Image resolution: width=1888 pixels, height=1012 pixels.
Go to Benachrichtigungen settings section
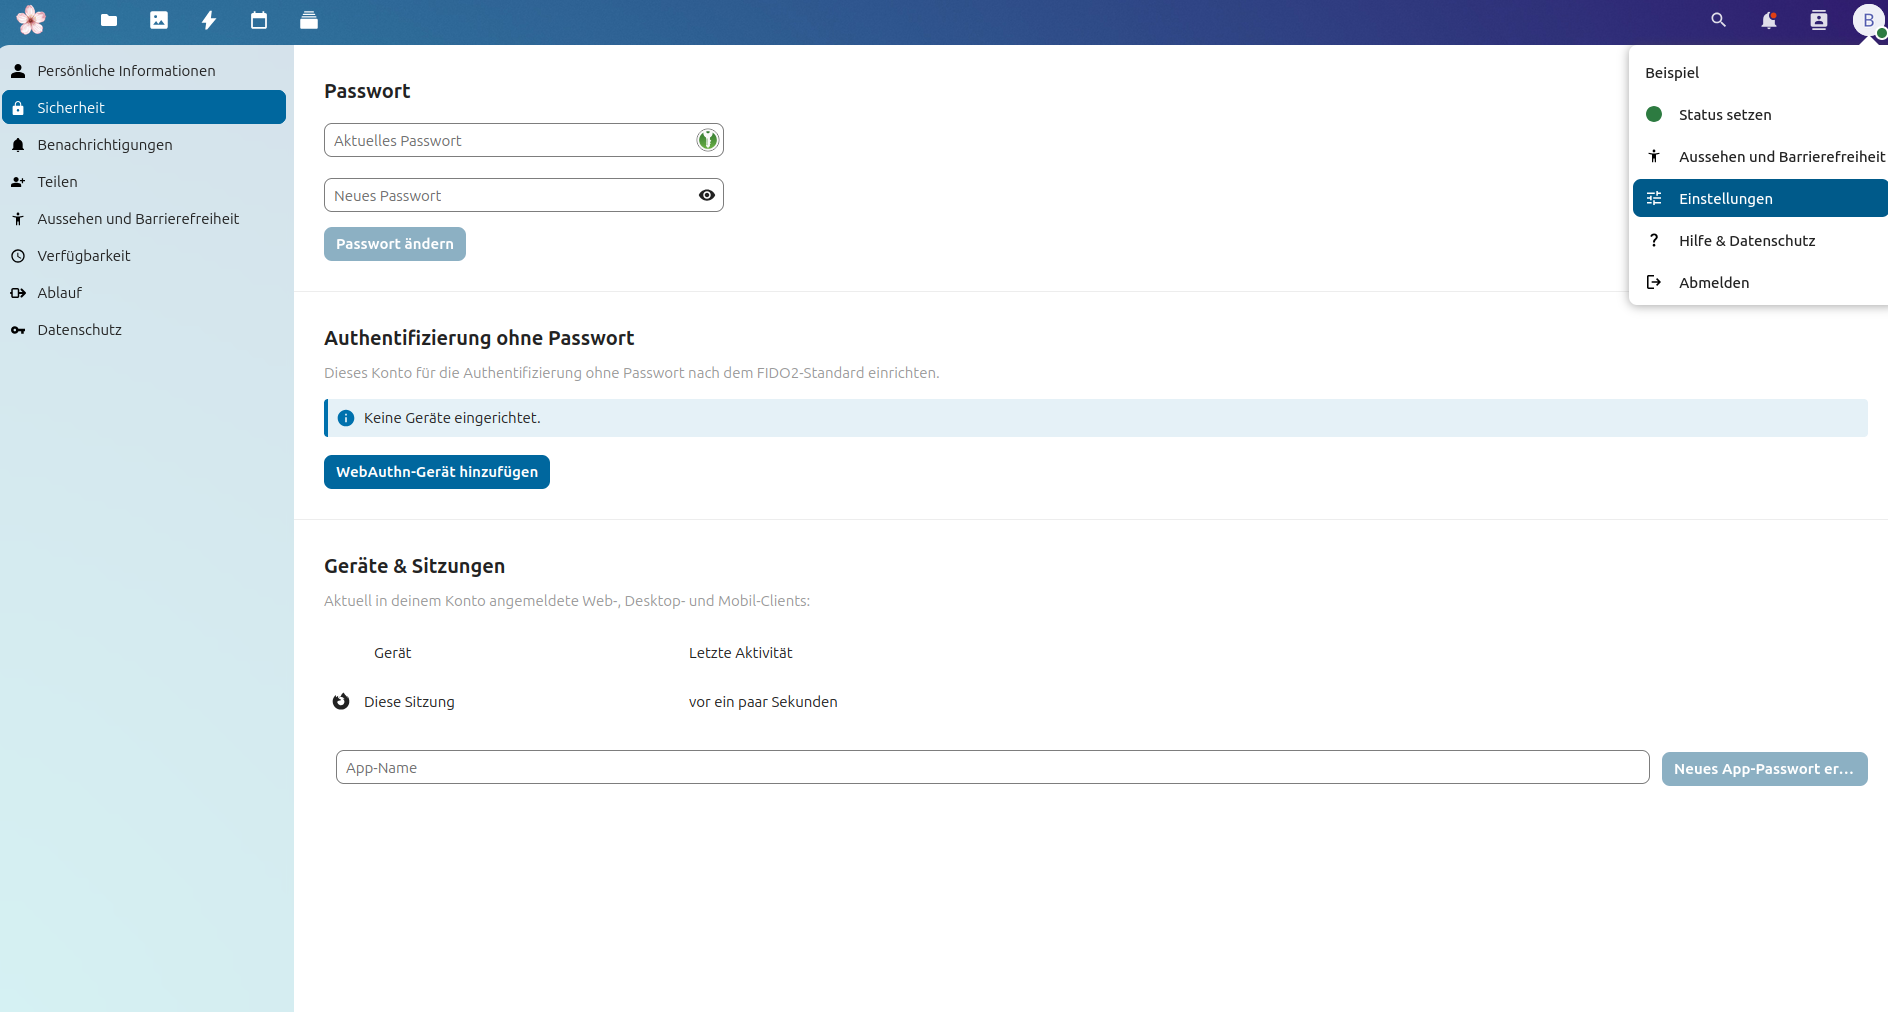pos(105,145)
